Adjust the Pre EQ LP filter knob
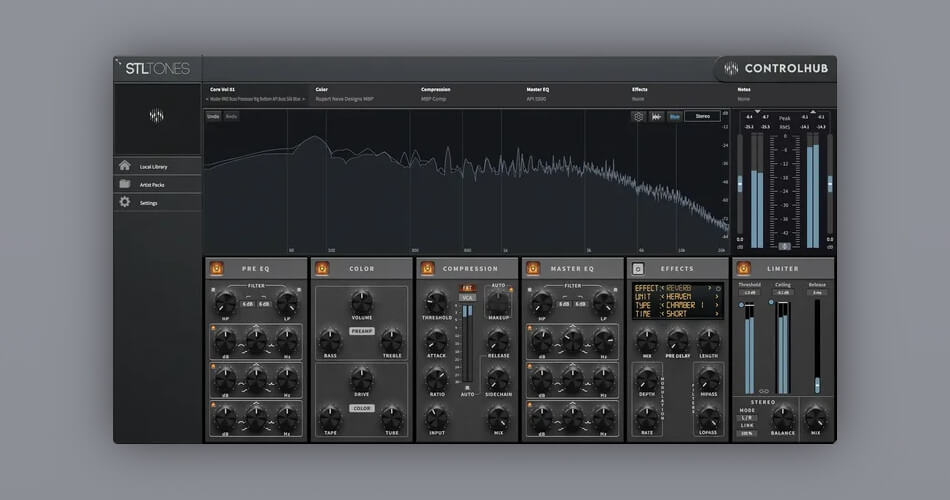 tap(287, 302)
